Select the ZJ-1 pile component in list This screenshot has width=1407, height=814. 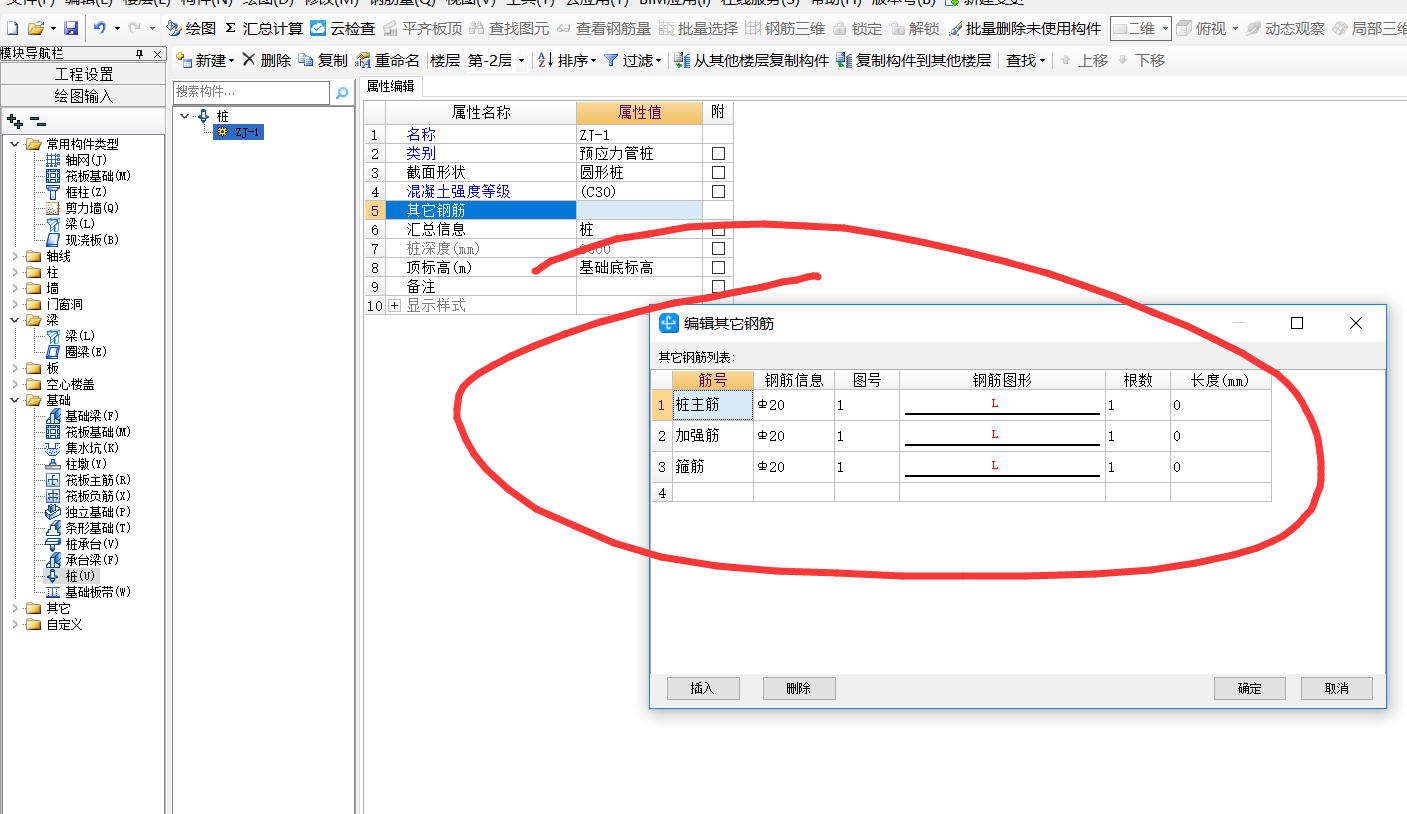click(239, 132)
